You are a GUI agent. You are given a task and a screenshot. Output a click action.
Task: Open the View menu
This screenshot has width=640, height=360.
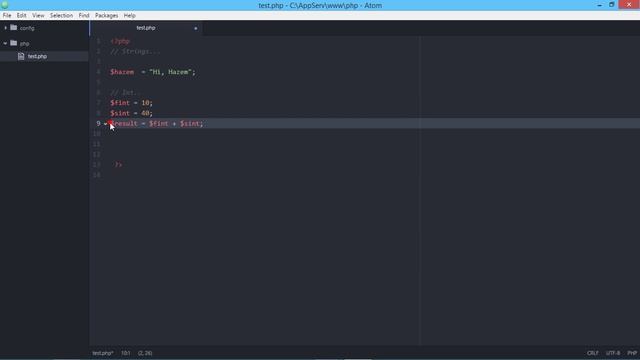(x=38, y=16)
